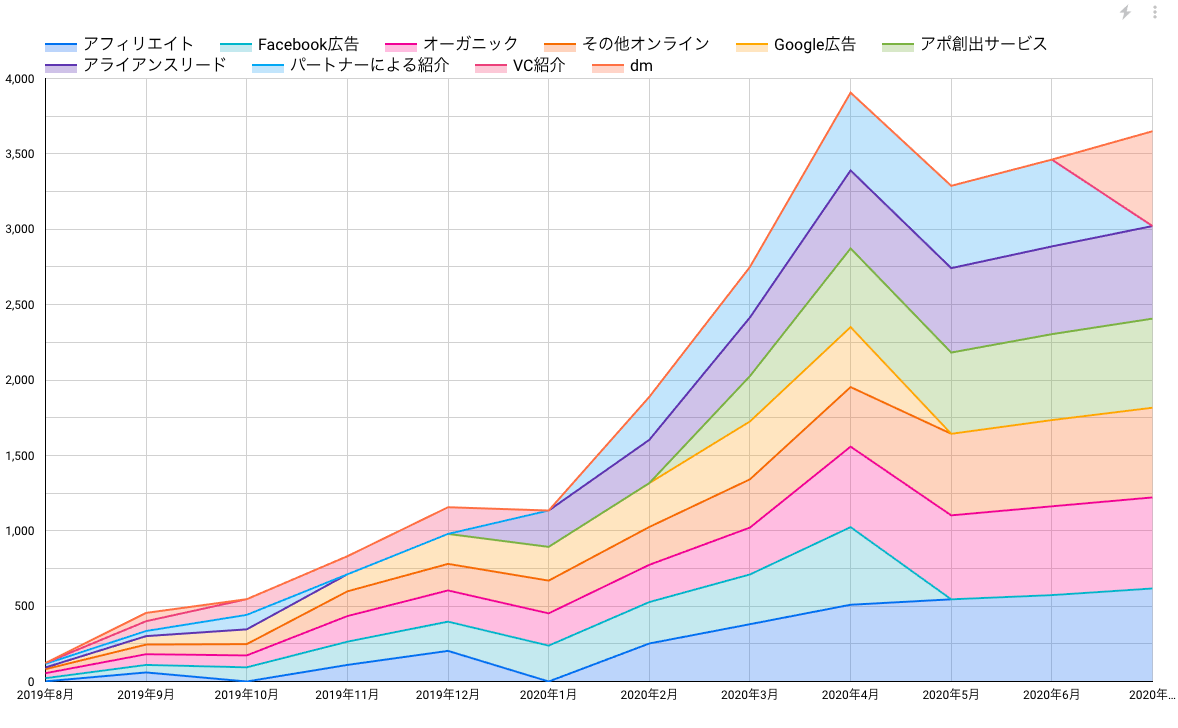Click the 2,000 y-axis value
The width and height of the screenshot is (1178, 728).
click(20, 380)
